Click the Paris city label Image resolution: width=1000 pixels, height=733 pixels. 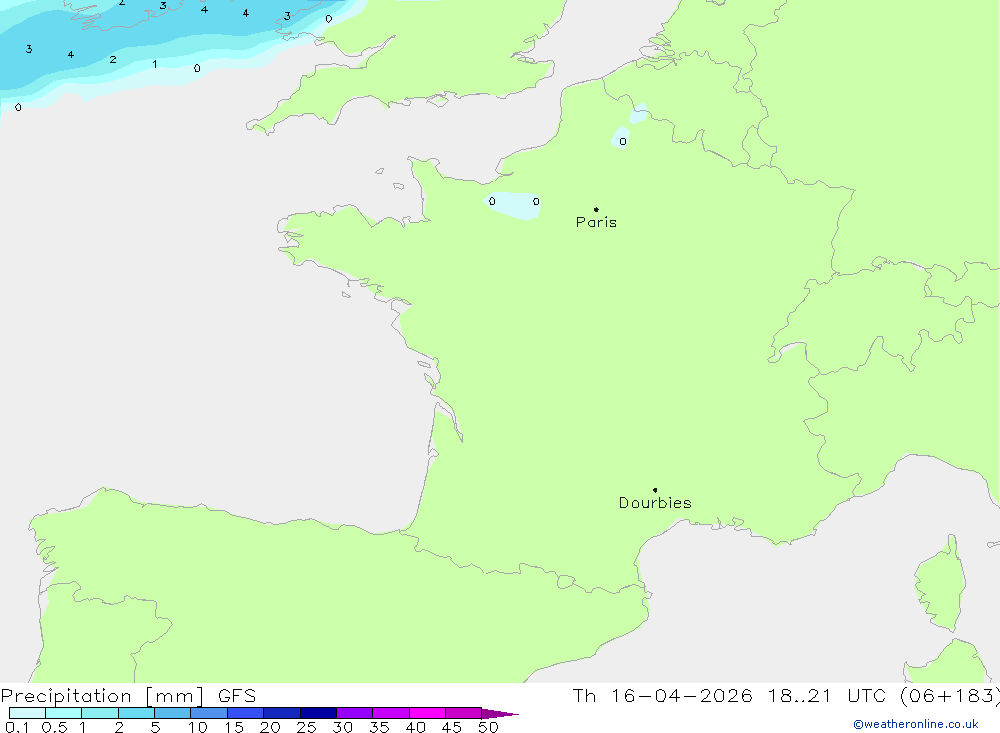pos(596,222)
